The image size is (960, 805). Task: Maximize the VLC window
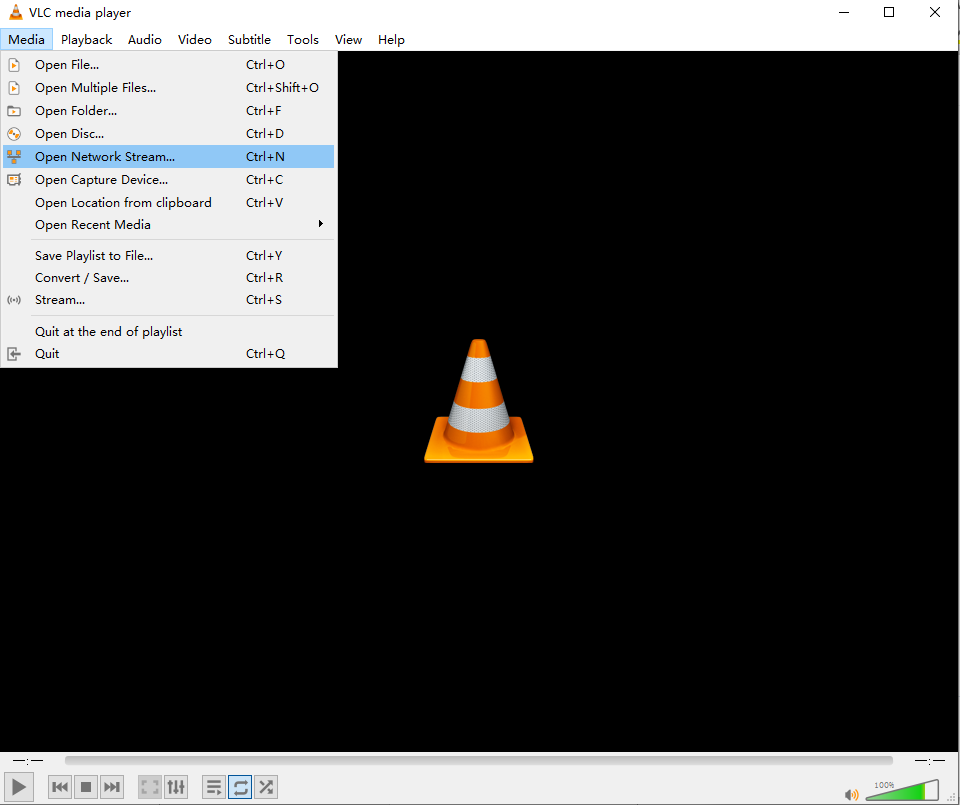pyautogui.click(x=889, y=12)
